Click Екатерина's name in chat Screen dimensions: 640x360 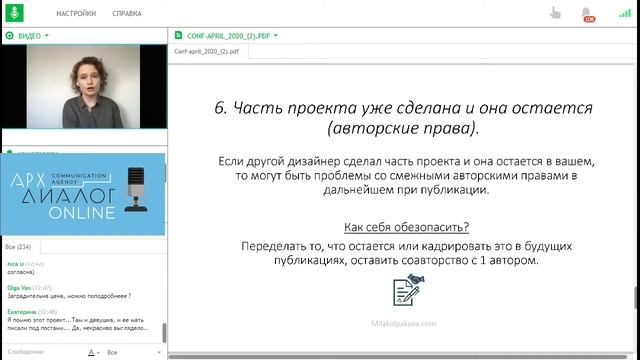pyautogui.click(x=22, y=312)
